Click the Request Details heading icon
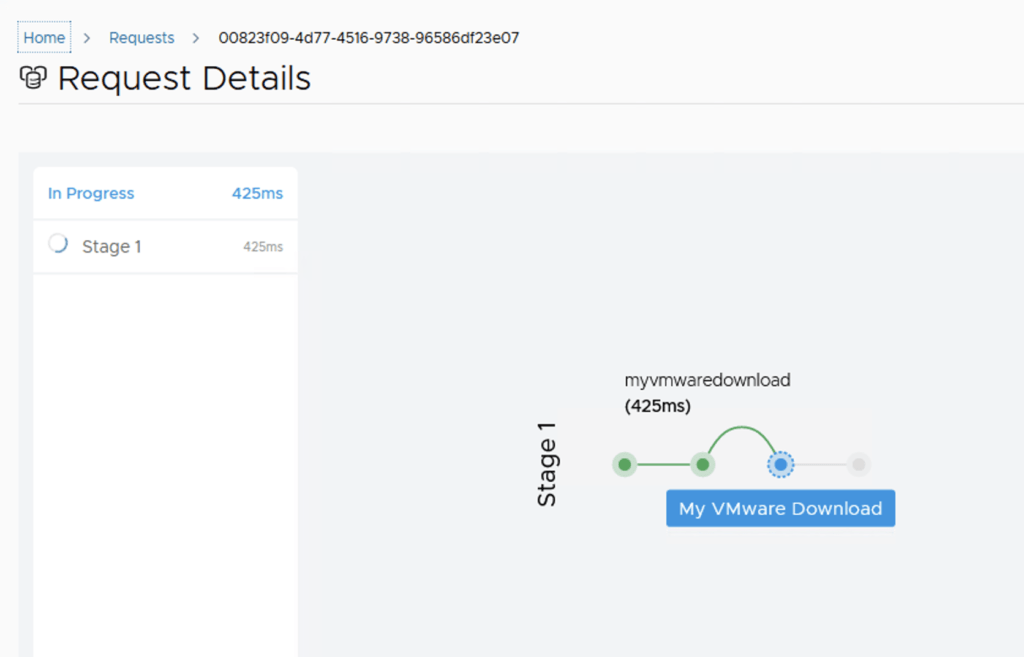This screenshot has height=657, width=1024. [x=33, y=78]
